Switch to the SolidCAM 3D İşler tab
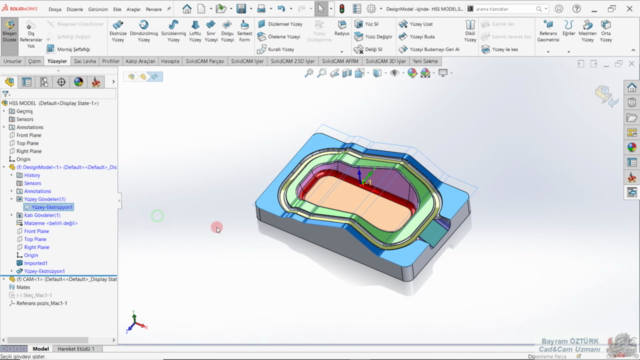Image resolution: width=640 pixels, height=360 pixels. tap(386, 61)
